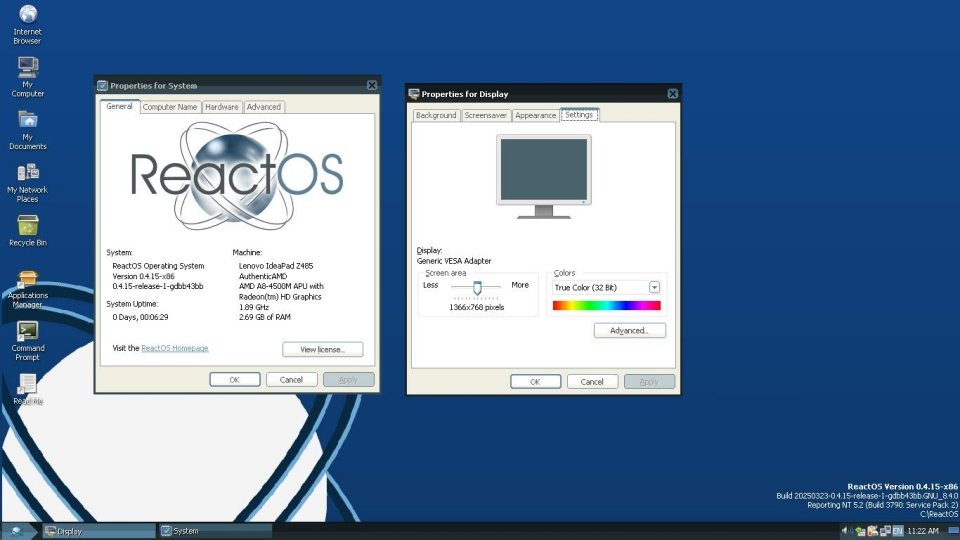Screen dimensions: 960x540
Task: Click Cancel in Properties for System
Action: pyautogui.click(x=291, y=380)
